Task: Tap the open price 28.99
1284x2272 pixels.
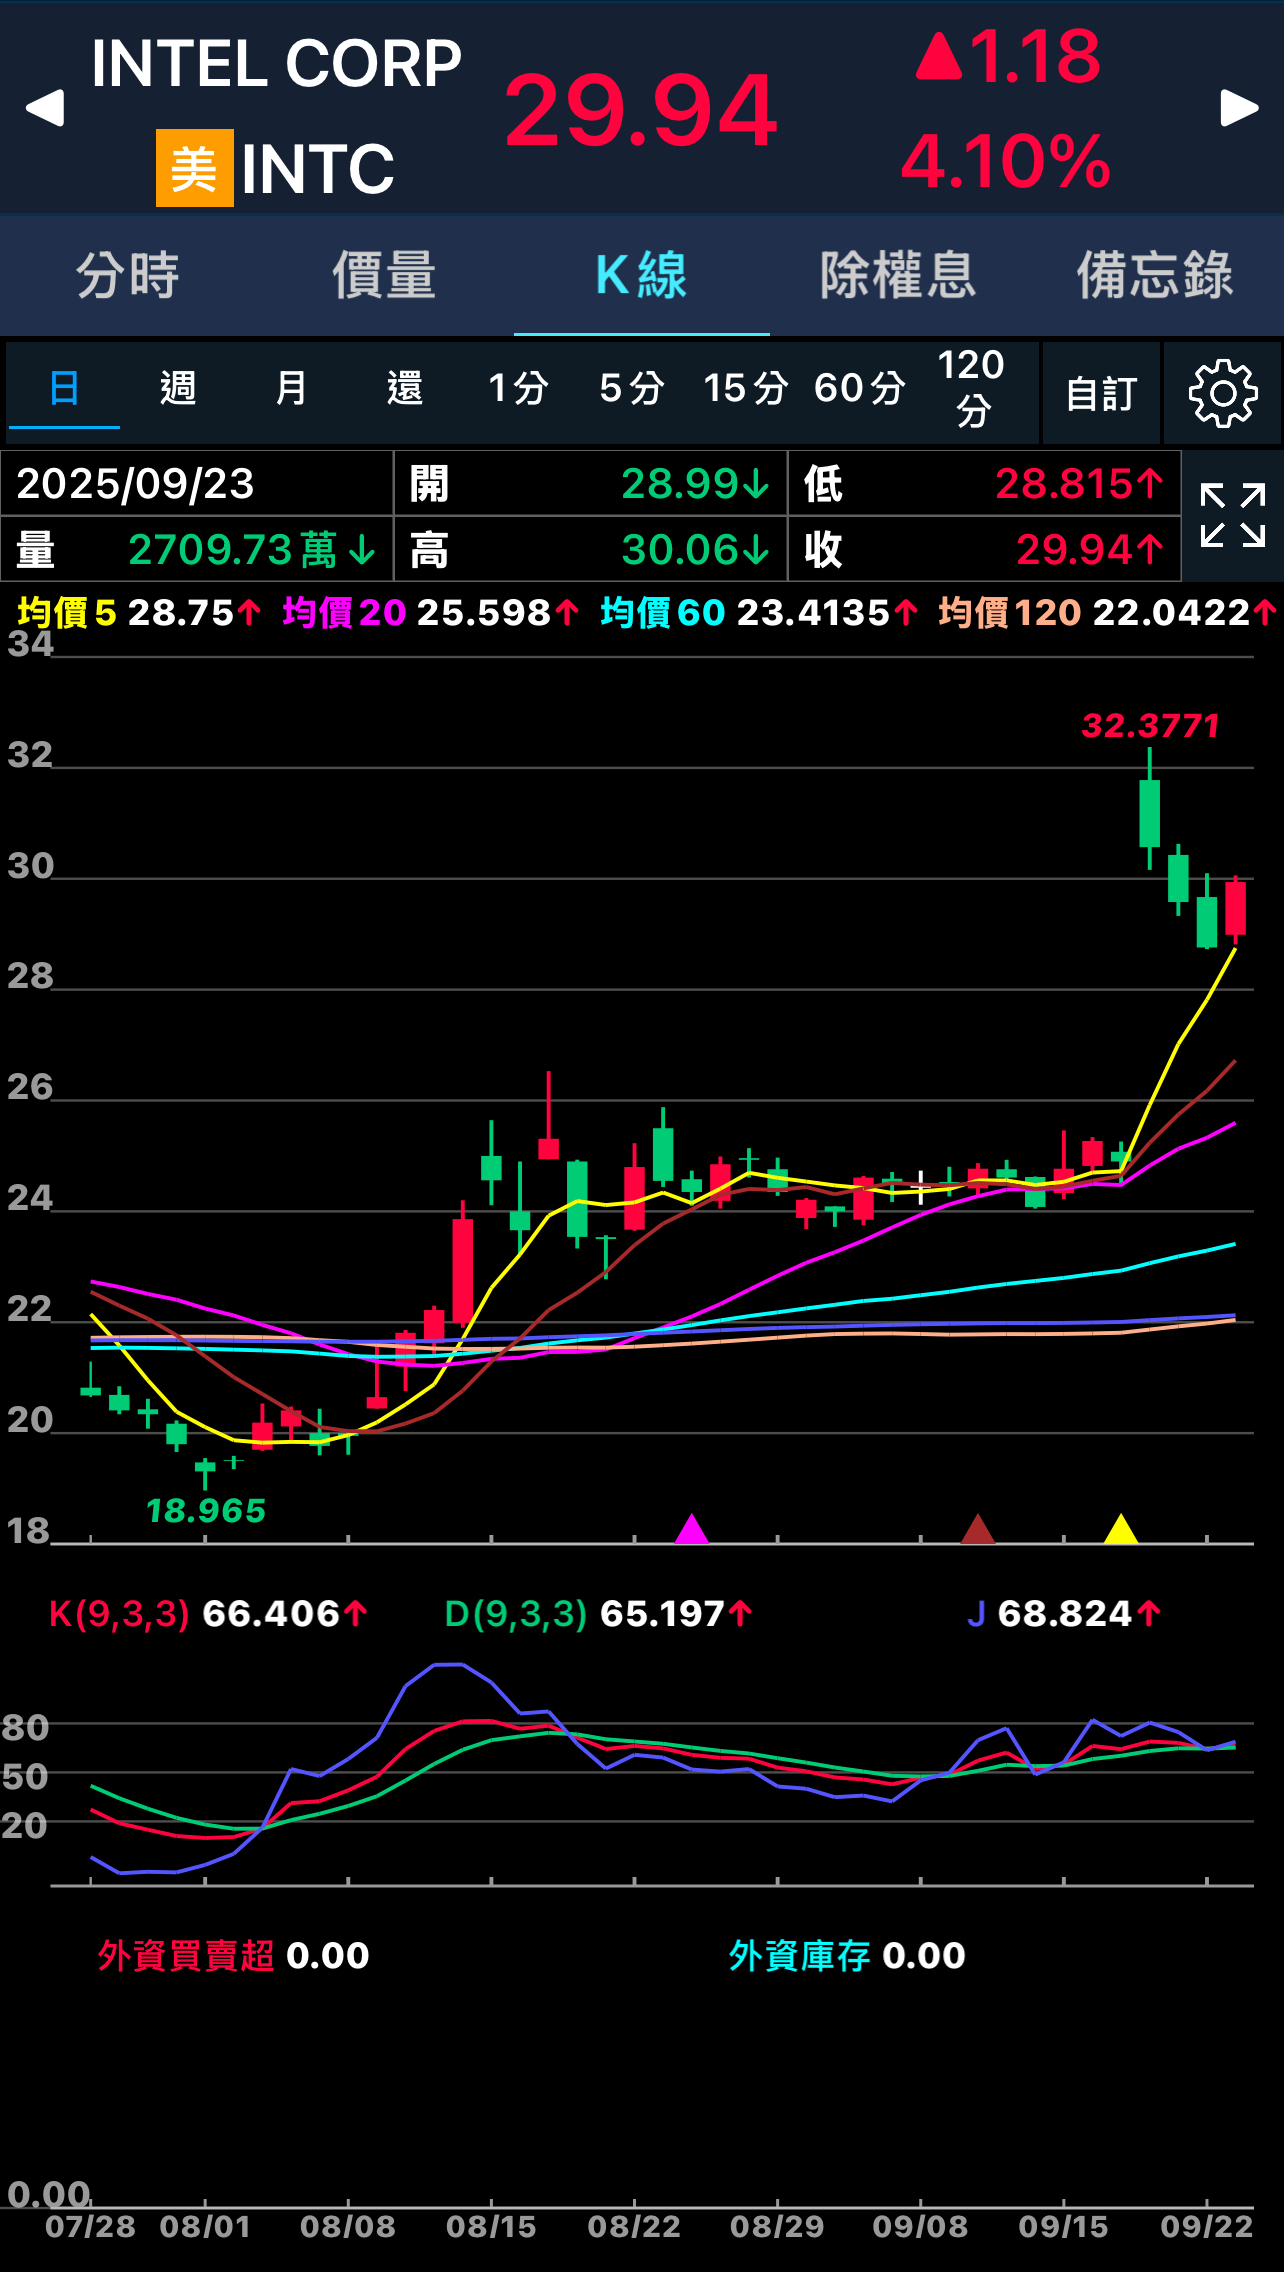Action: point(695,484)
